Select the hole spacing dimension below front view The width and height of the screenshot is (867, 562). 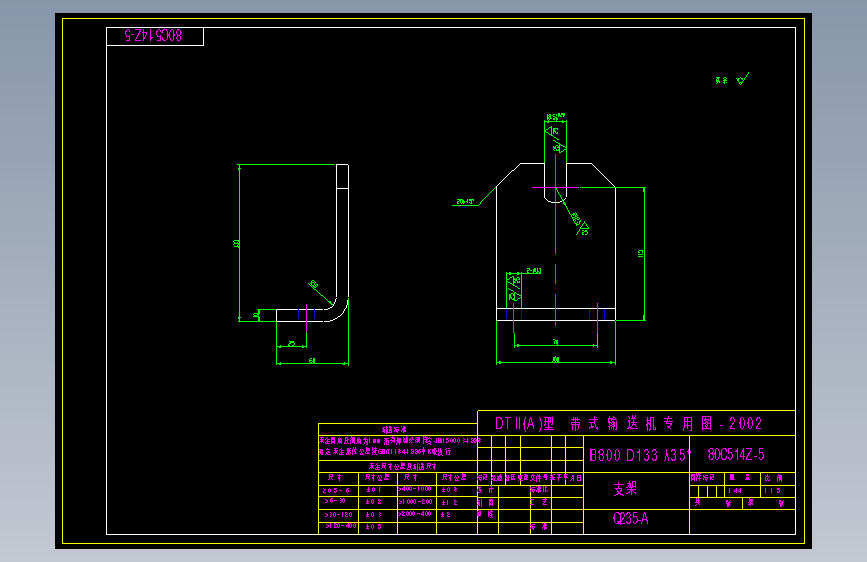pyautogui.click(x=556, y=344)
